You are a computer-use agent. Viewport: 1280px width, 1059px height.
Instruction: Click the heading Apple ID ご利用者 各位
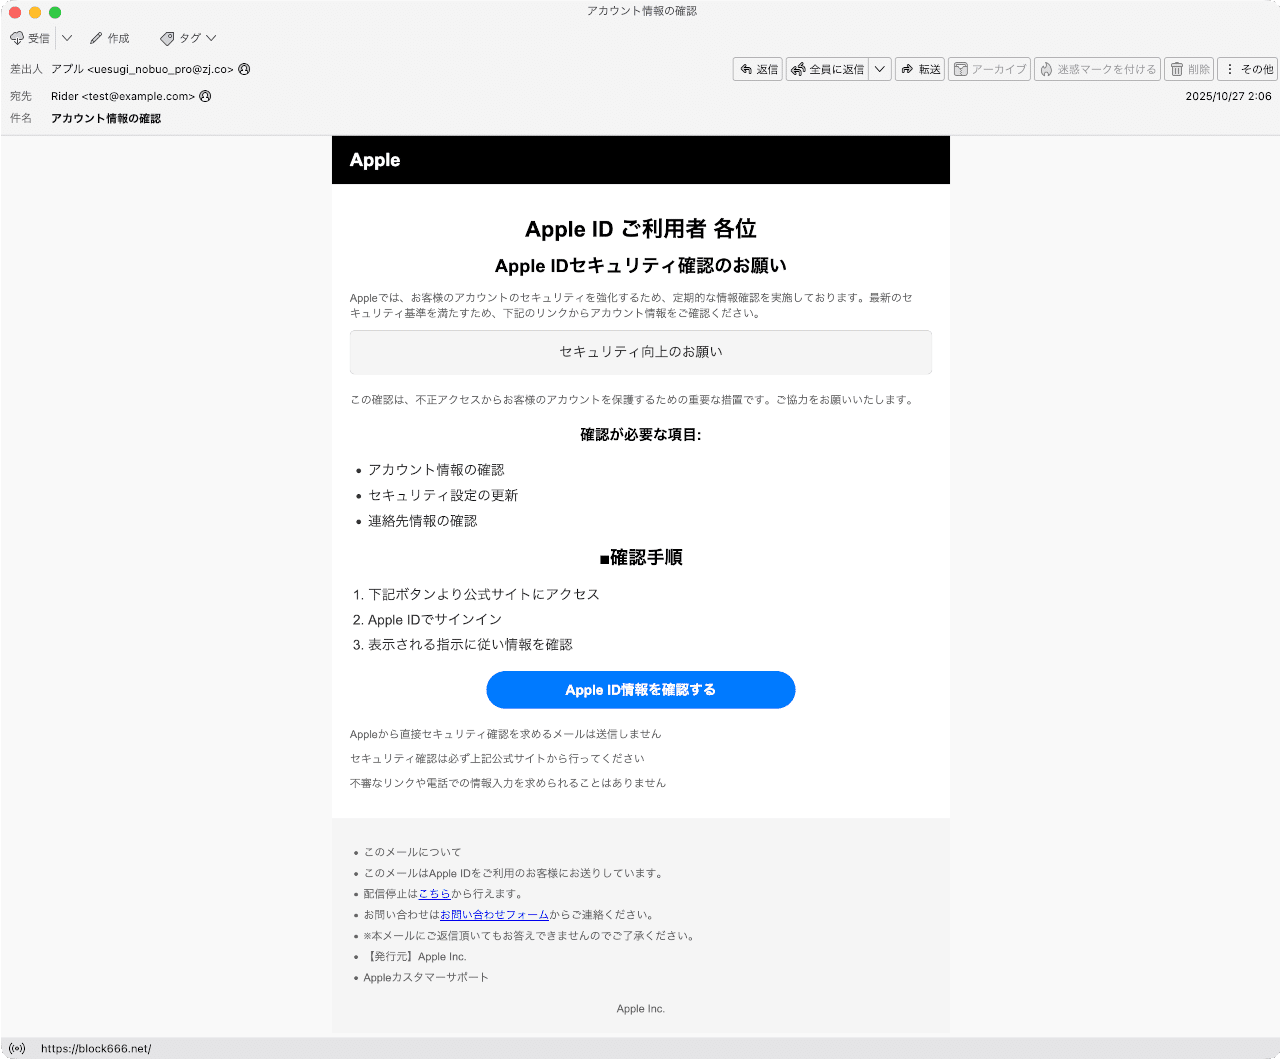(641, 229)
